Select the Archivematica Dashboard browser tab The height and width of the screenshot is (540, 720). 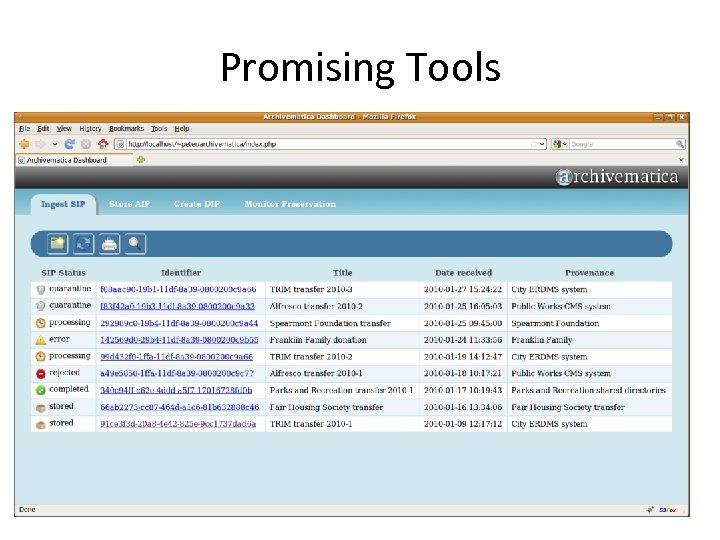pyautogui.click(x=74, y=160)
